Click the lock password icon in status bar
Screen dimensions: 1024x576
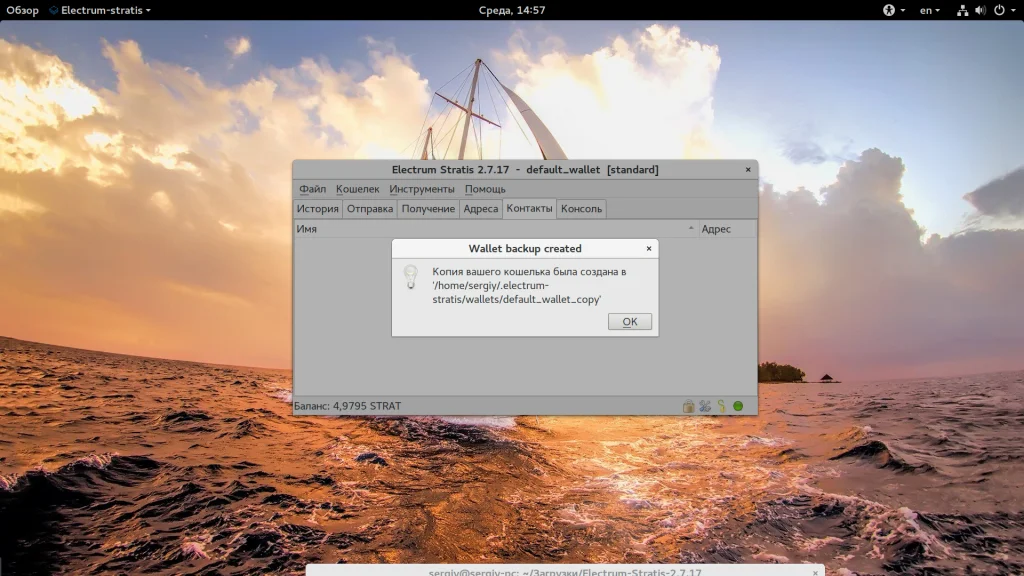tap(688, 406)
